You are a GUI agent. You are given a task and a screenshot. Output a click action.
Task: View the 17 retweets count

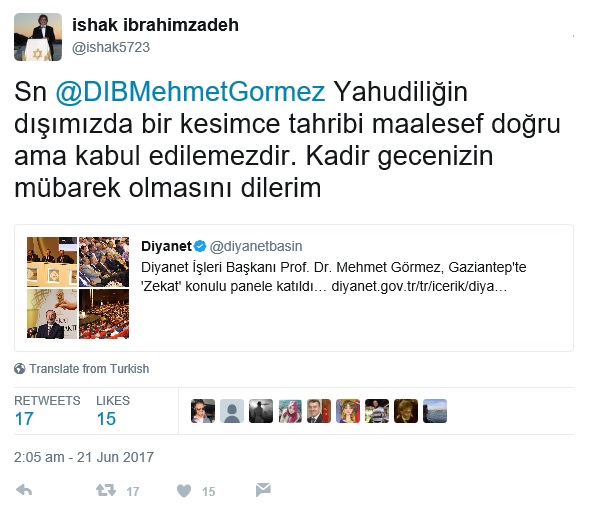[24, 419]
